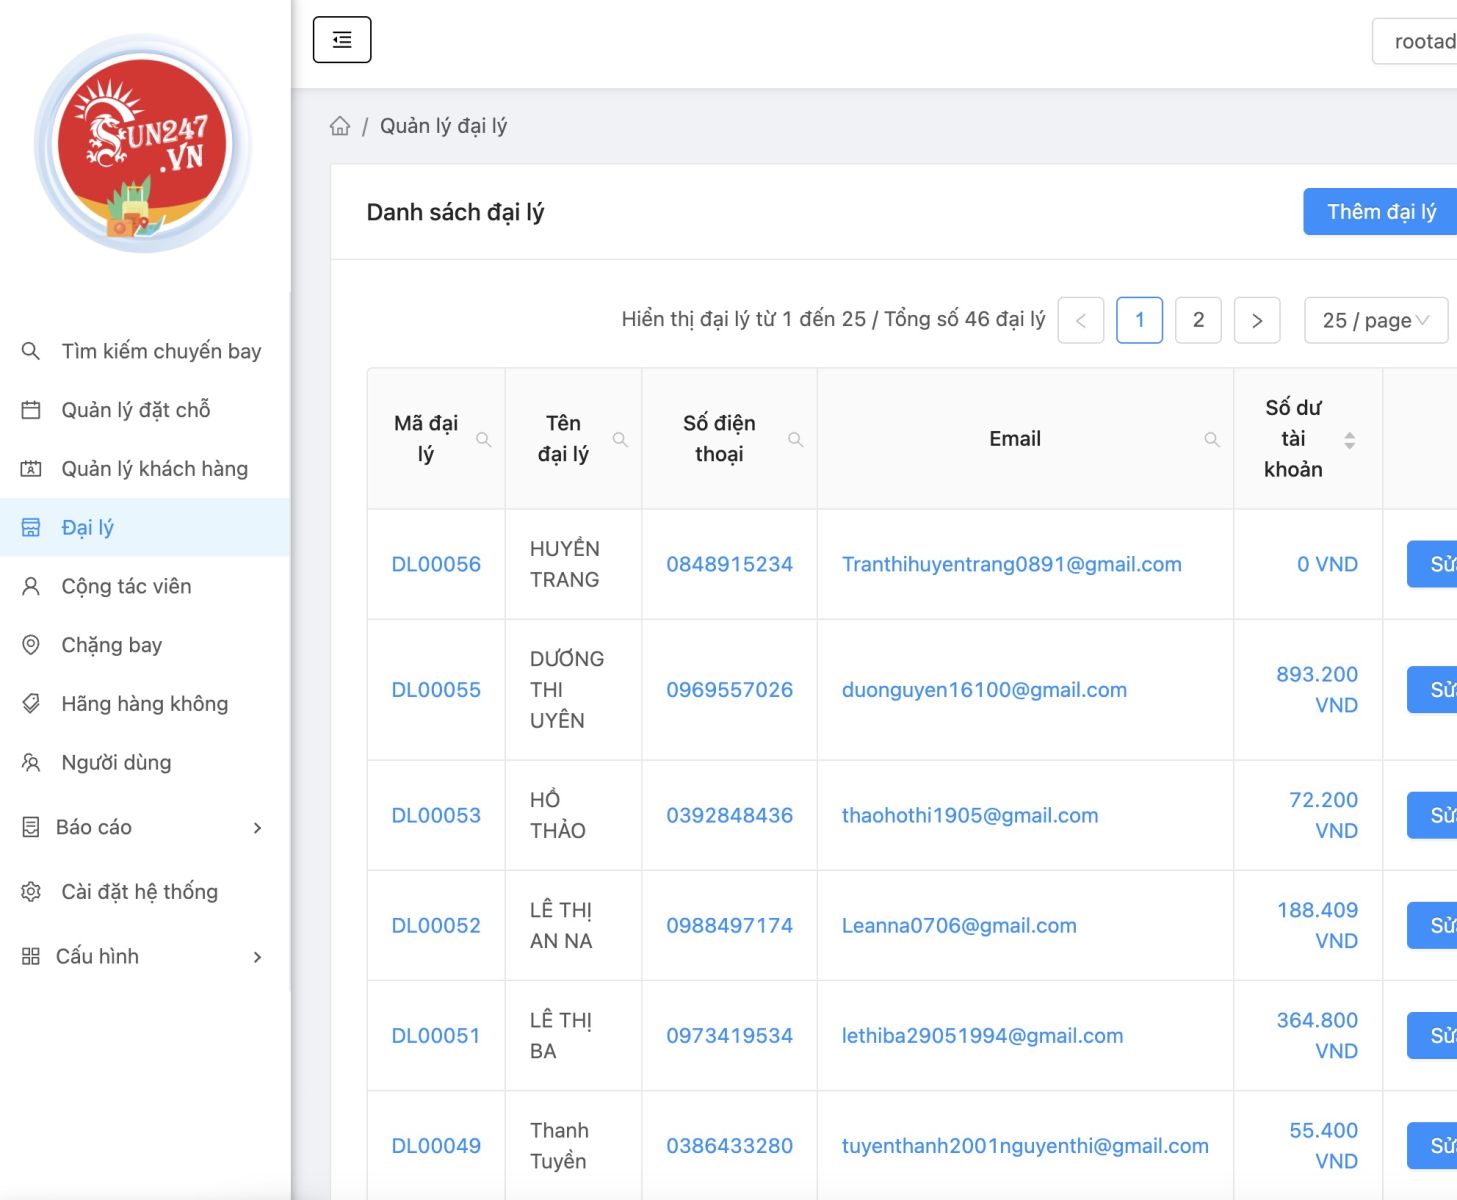Click the Thêm đại lý button
This screenshot has width=1457, height=1200.
click(x=1381, y=212)
